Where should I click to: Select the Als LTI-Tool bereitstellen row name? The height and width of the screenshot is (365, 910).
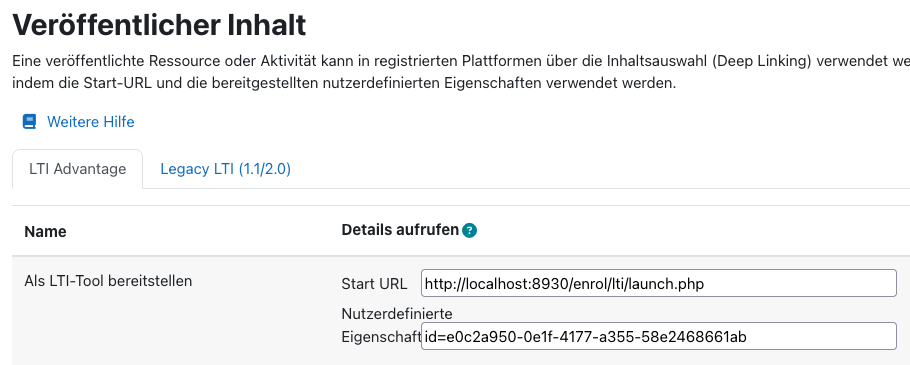108,281
